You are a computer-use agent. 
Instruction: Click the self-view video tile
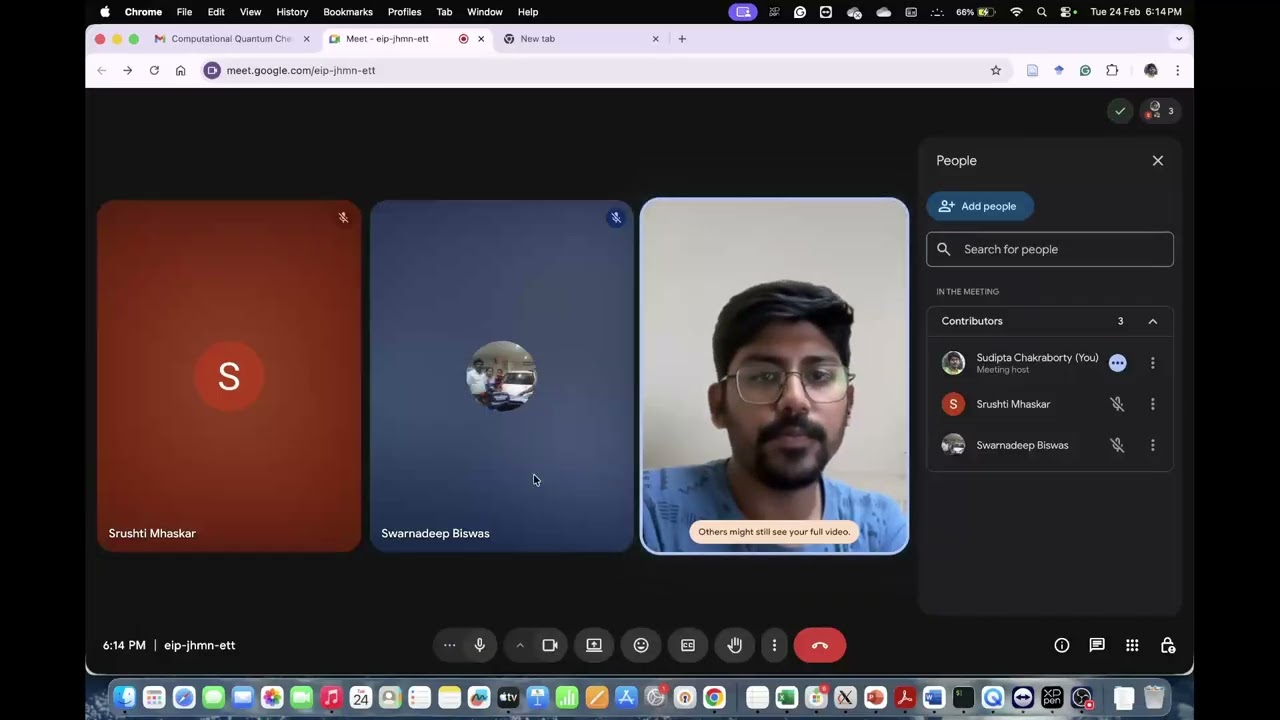[775, 376]
